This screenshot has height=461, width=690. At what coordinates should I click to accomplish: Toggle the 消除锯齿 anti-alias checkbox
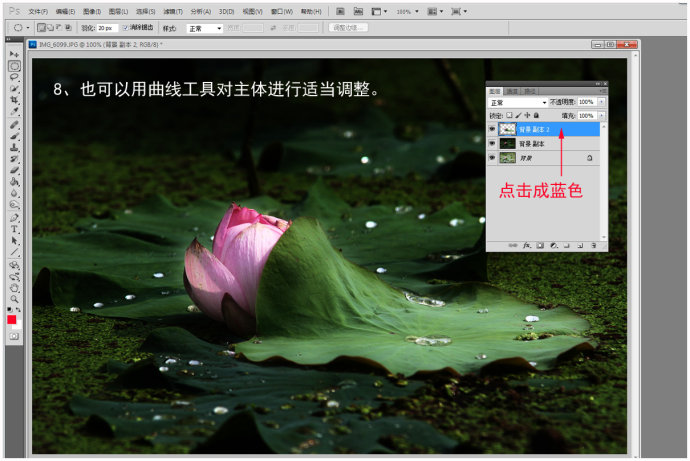click(125, 28)
